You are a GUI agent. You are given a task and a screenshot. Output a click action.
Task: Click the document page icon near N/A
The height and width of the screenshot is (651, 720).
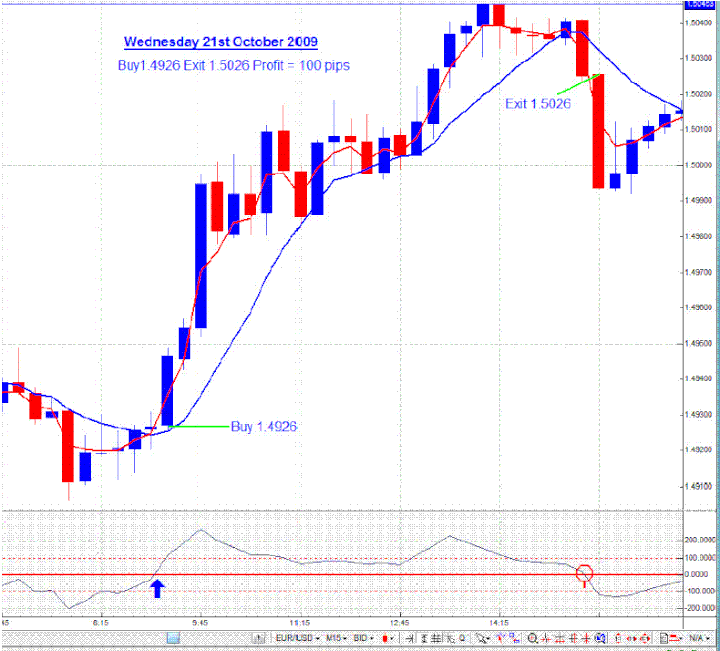pyautogui.click(x=664, y=638)
